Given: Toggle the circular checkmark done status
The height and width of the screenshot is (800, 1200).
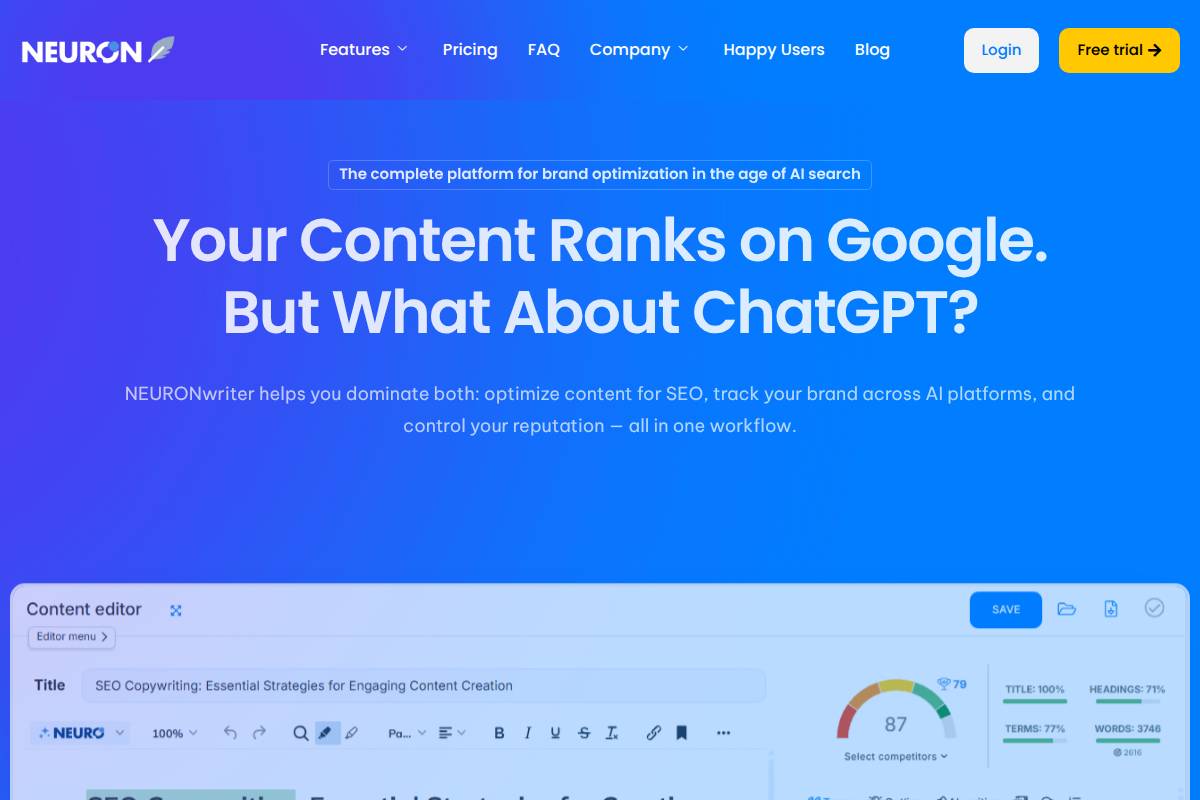Looking at the screenshot, I should pyautogui.click(x=1154, y=608).
